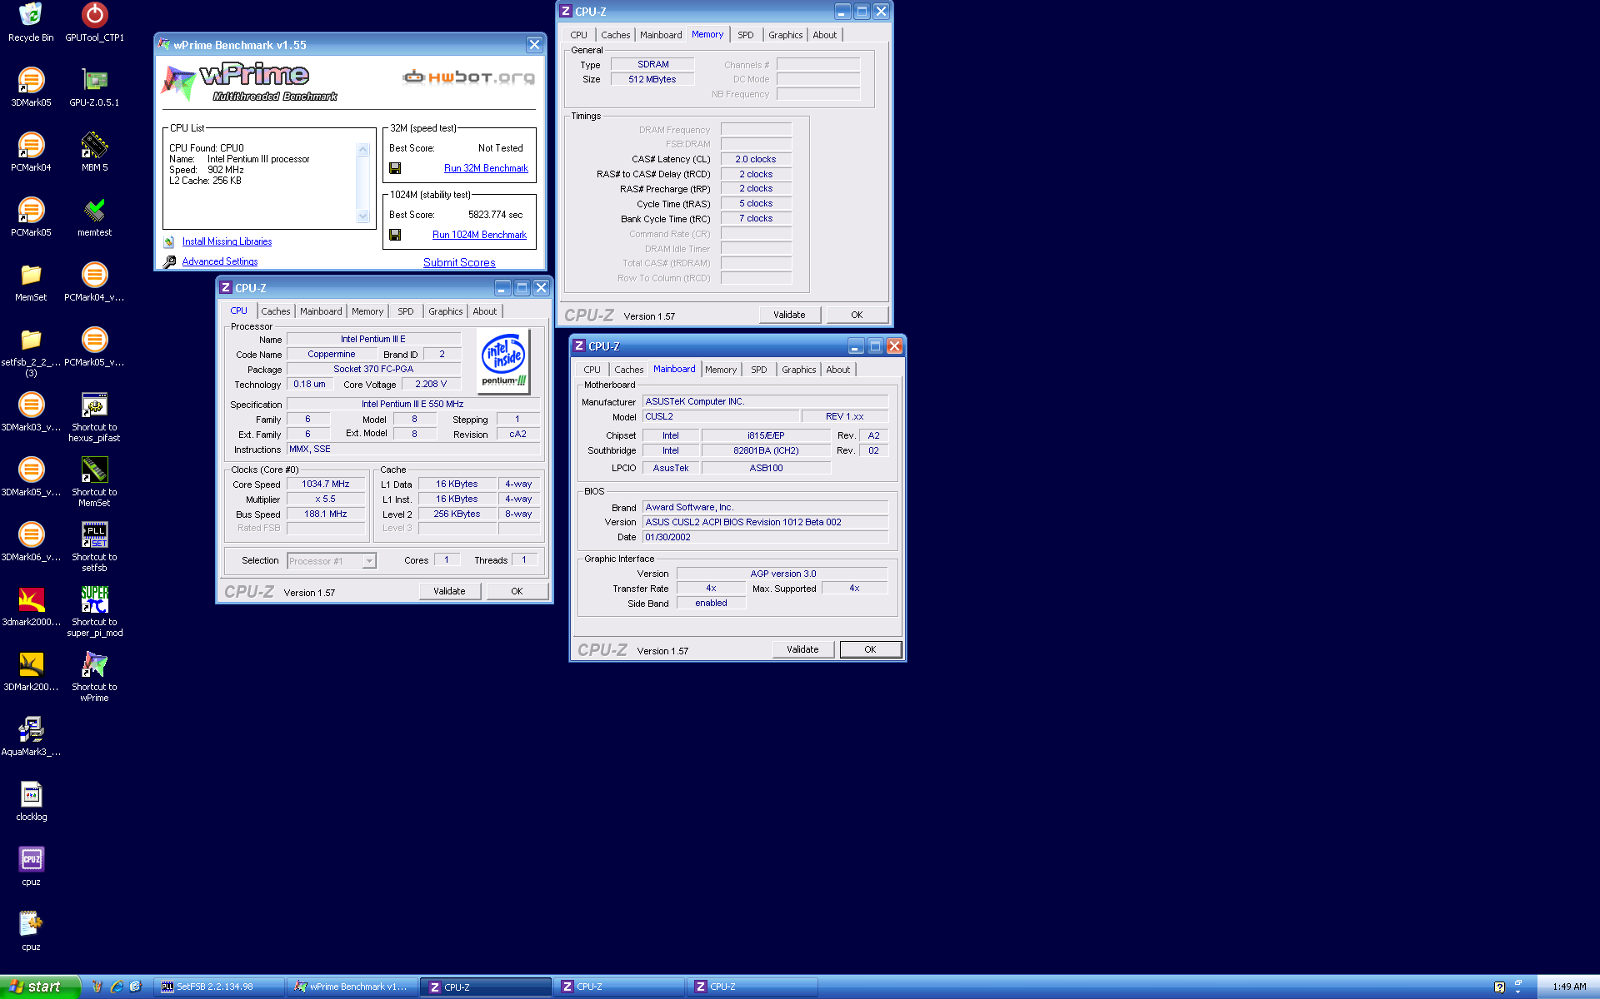This screenshot has height=999, width=1600.
Task: Open Memory tab in Mainboard CPU-Z window
Action: click(x=721, y=370)
